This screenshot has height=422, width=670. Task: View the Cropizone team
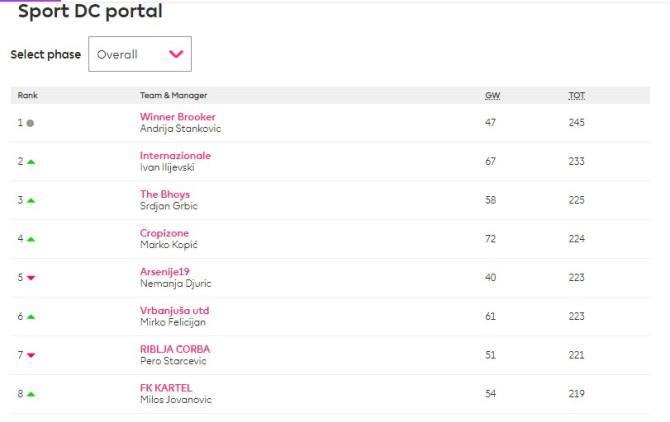164,233
